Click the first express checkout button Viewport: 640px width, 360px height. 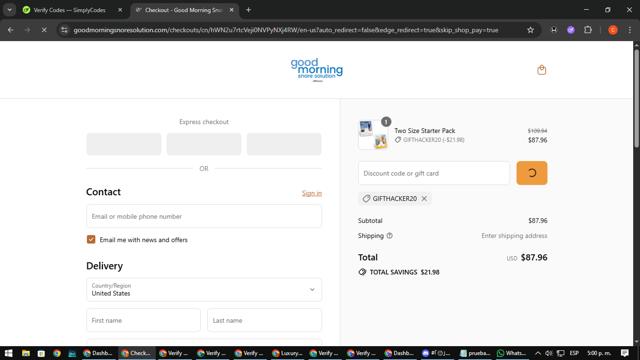(x=124, y=144)
